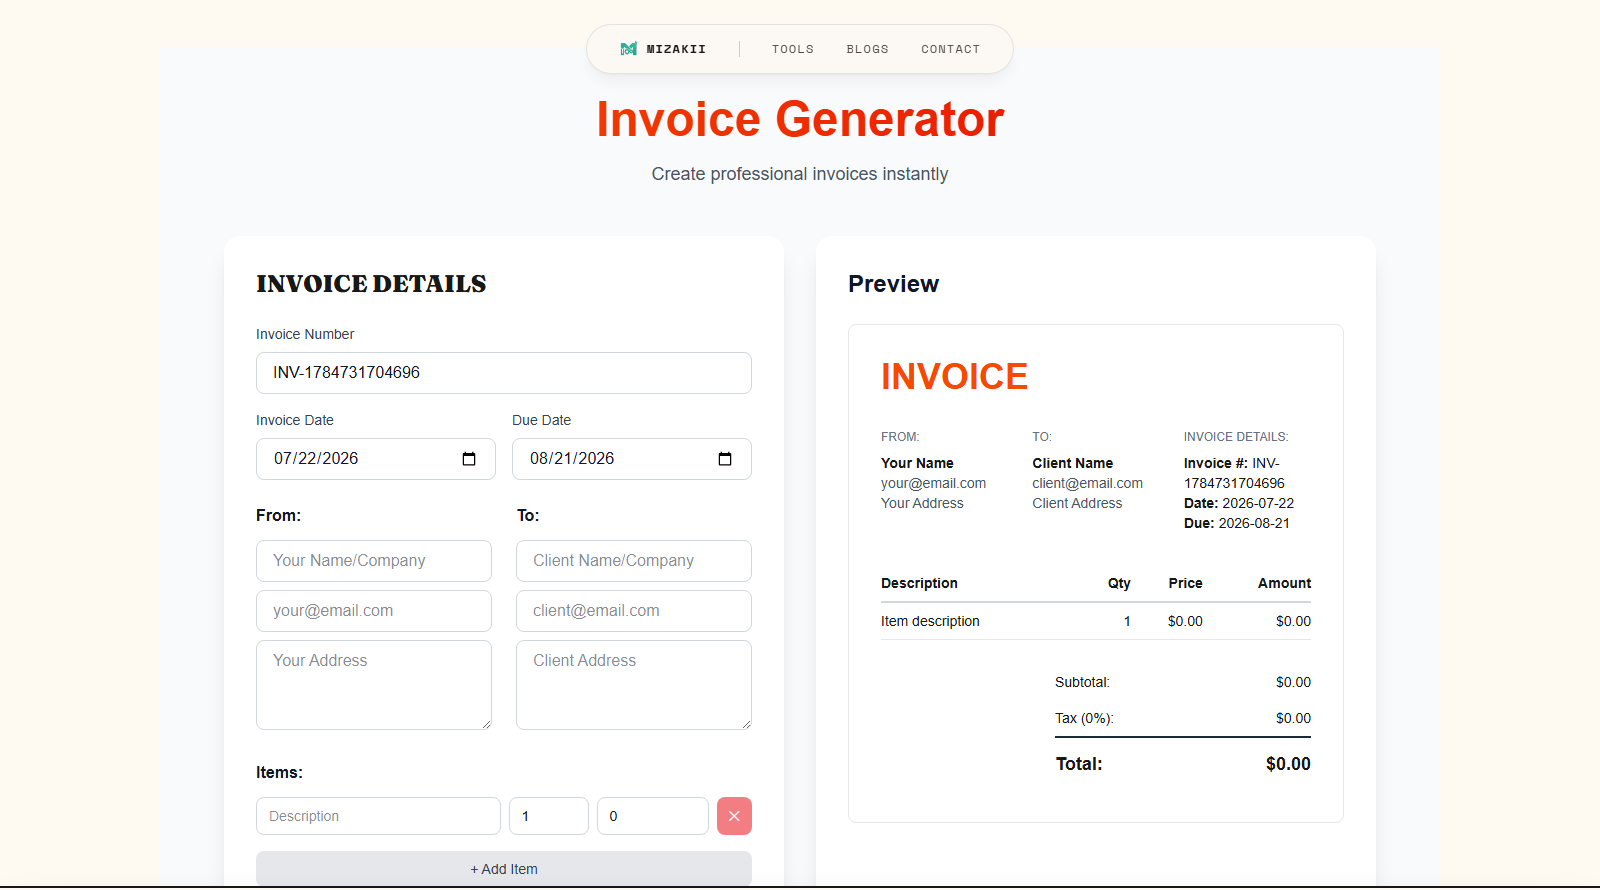The height and width of the screenshot is (890, 1600).
Task: Click 'Client Name' text in preview
Action: pos(1073,463)
